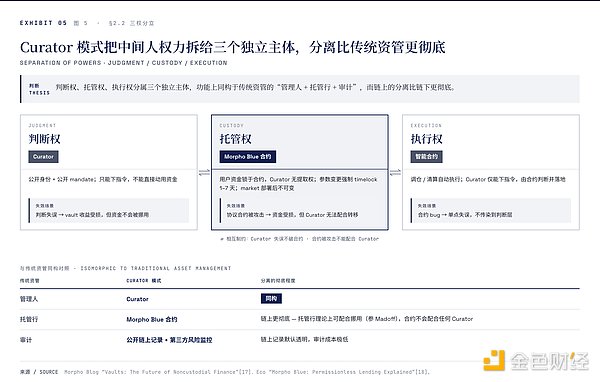
Task: Click the "审计" cell in the table
Action: pos(26,340)
